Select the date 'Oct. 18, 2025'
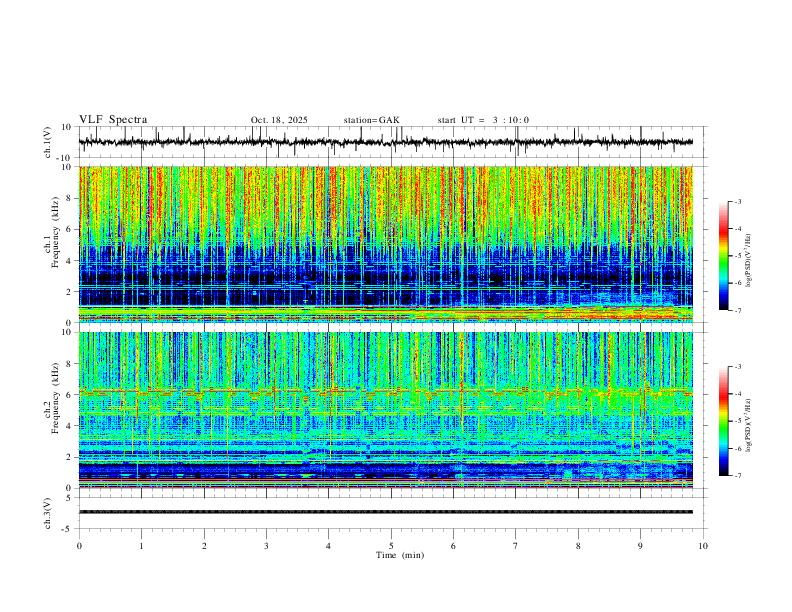Image resolution: width=792 pixels, height=612 pixels. (x=279, y=120)
